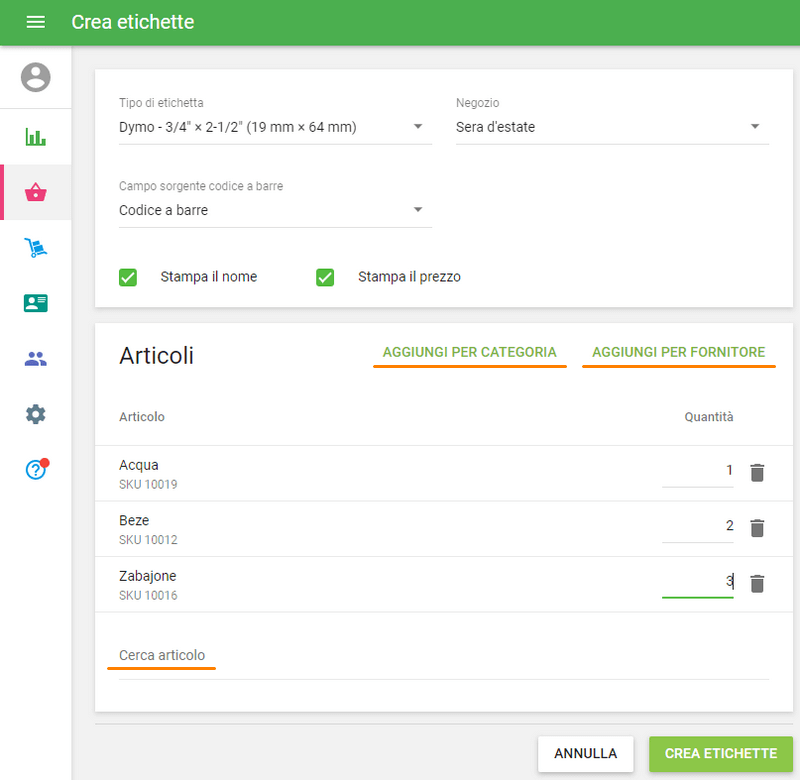This screenshot has width=800, height=780.
Task: Click the user account profile icon
Action: point(36,77)
